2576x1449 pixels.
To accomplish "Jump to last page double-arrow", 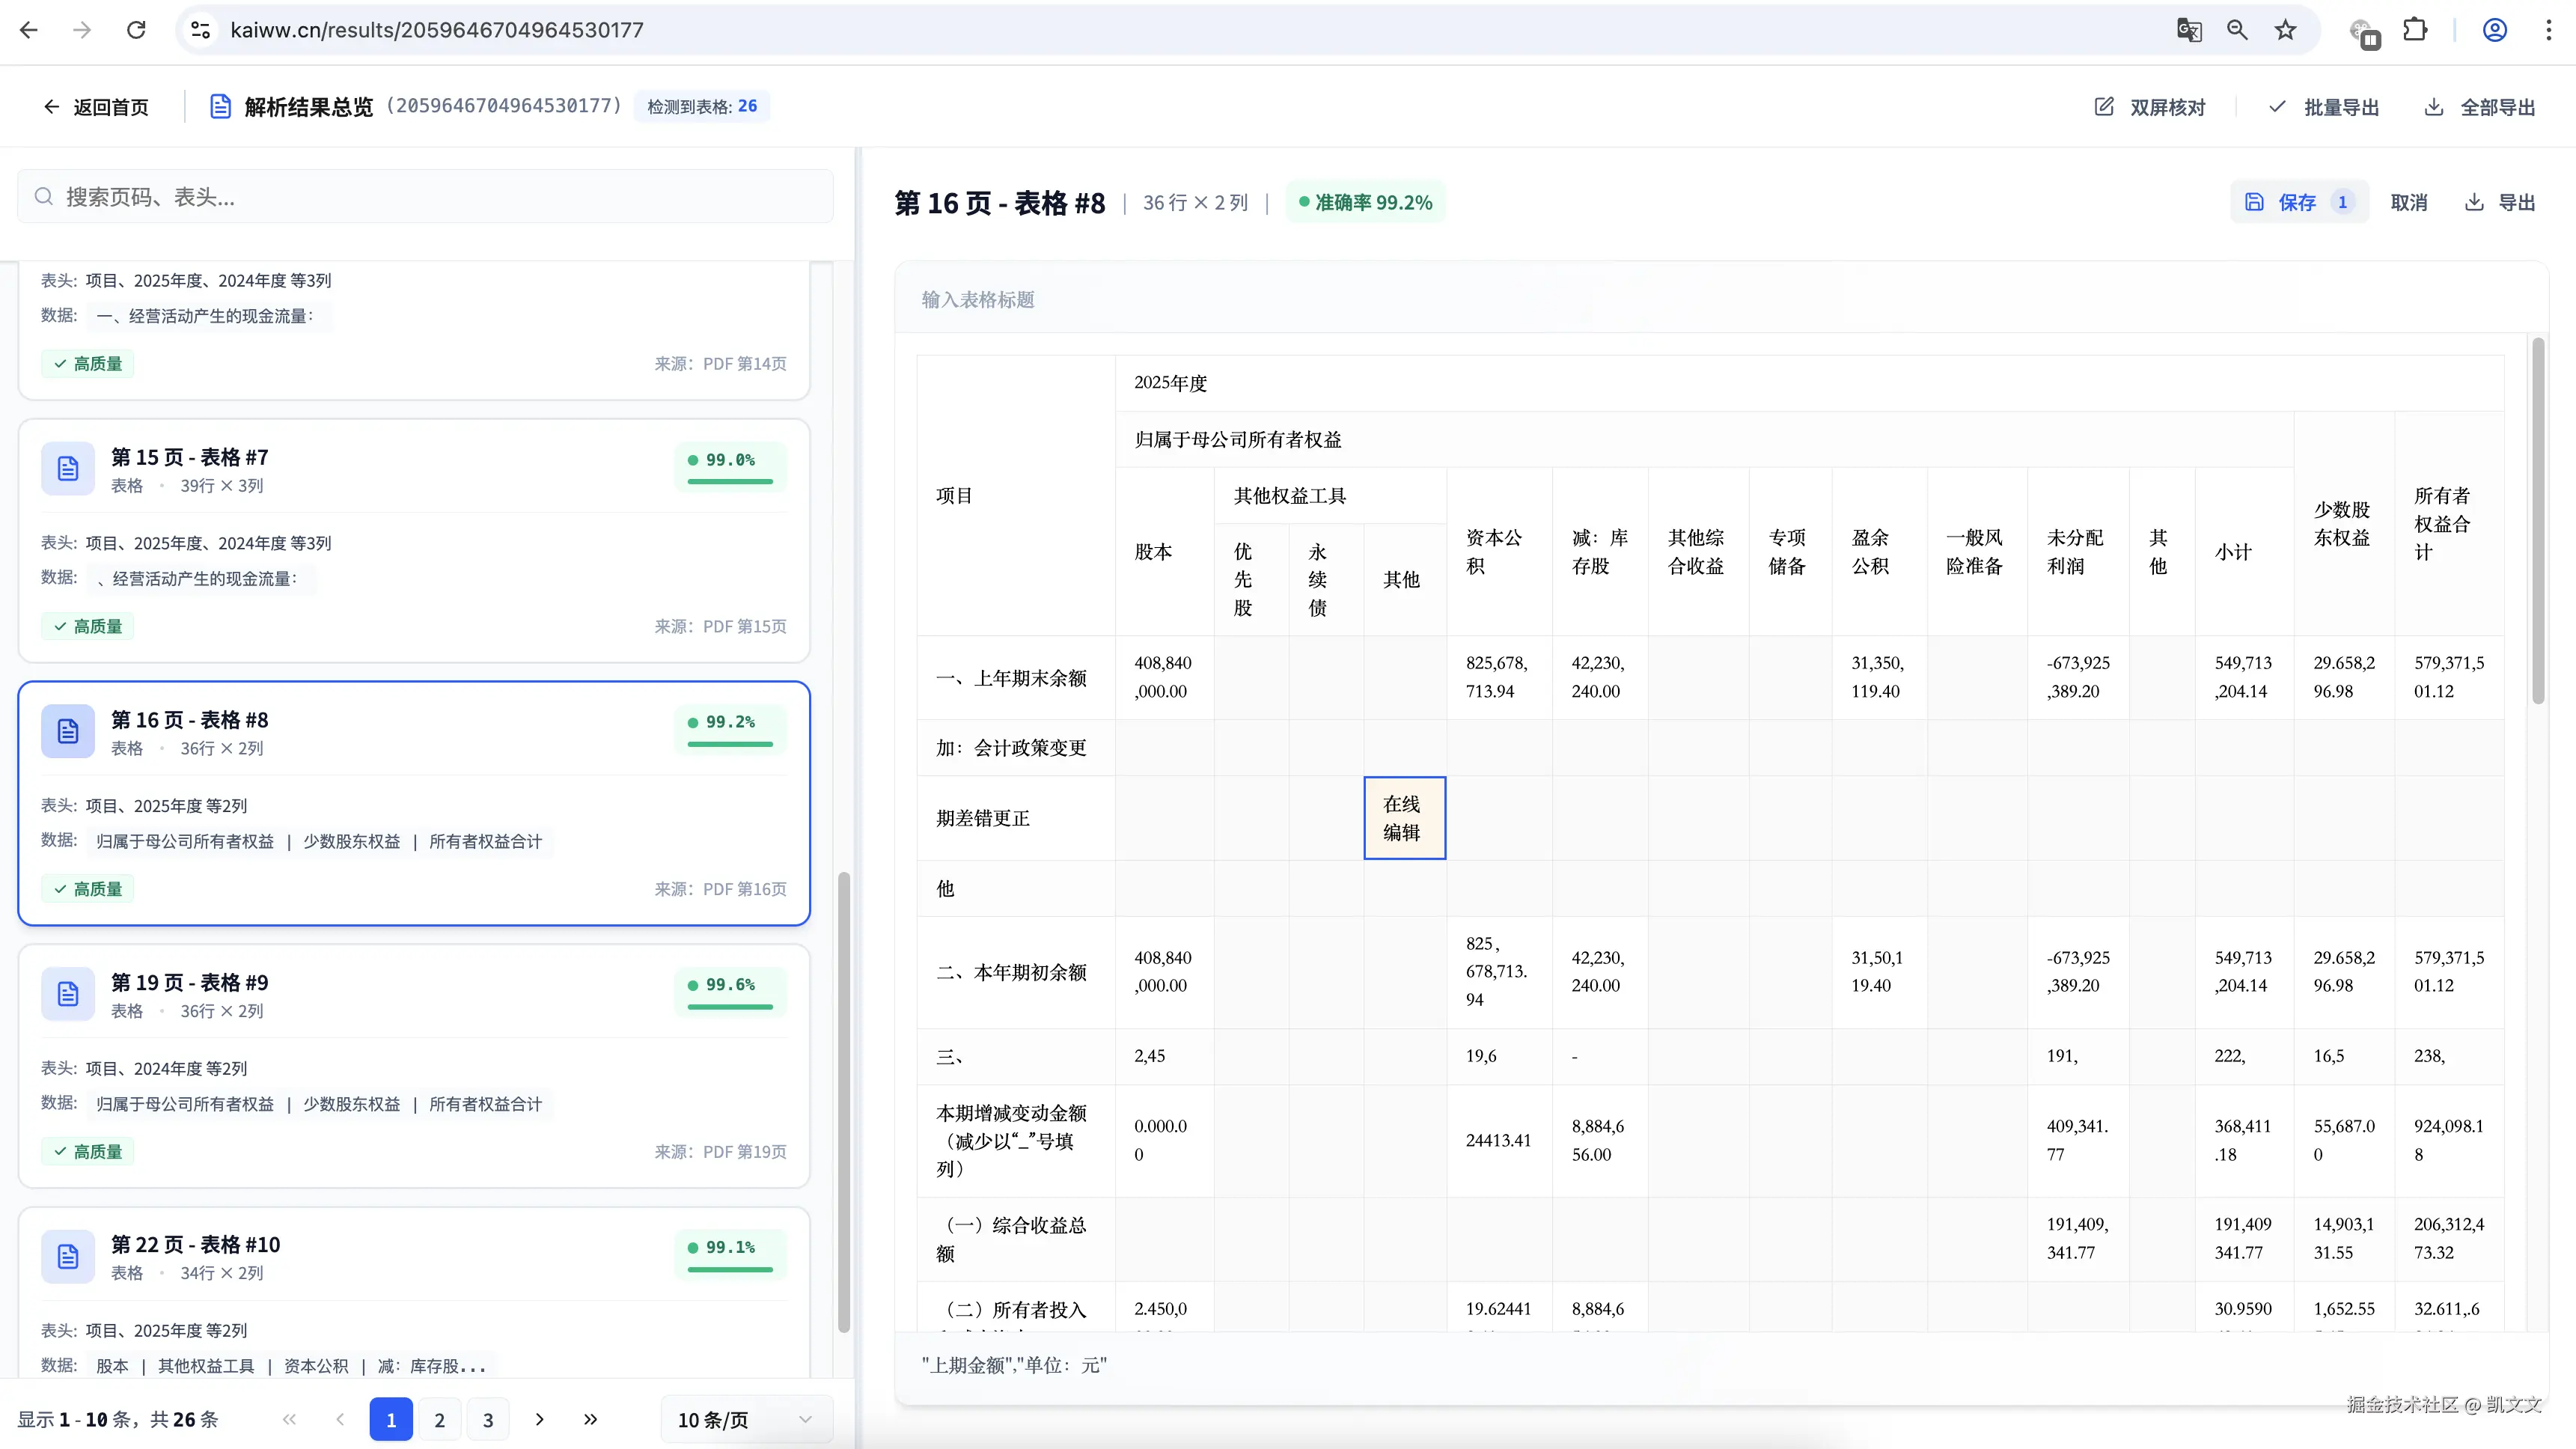I will pos(590,1419).
